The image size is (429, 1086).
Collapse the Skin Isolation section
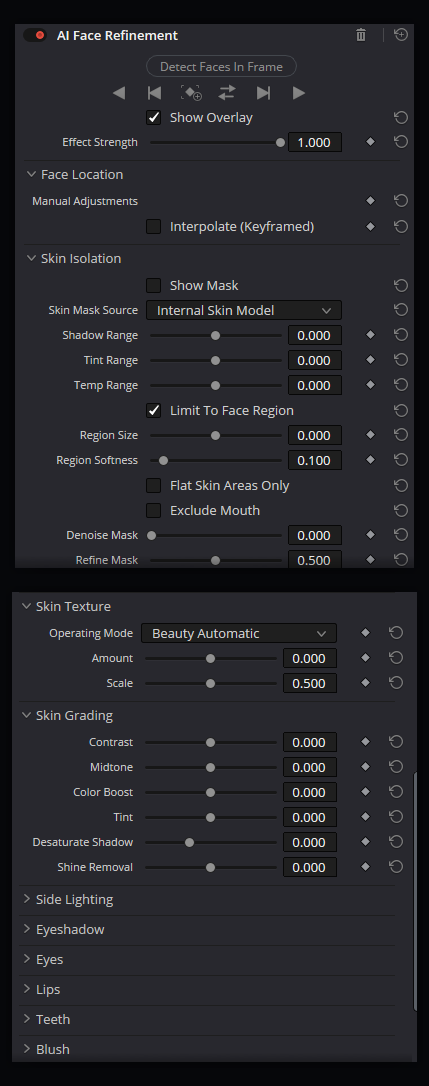[31, 258]
